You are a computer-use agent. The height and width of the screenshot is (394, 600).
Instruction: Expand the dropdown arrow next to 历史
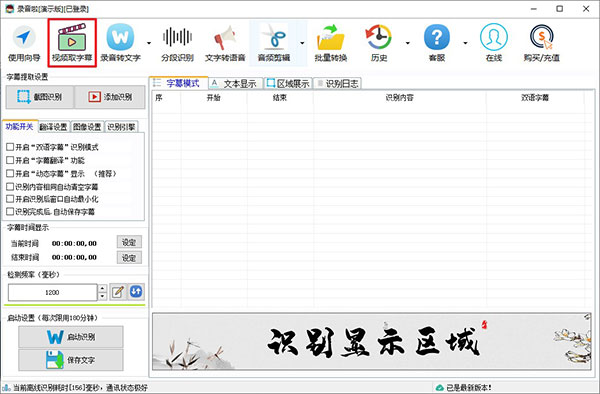coord(408,43)
